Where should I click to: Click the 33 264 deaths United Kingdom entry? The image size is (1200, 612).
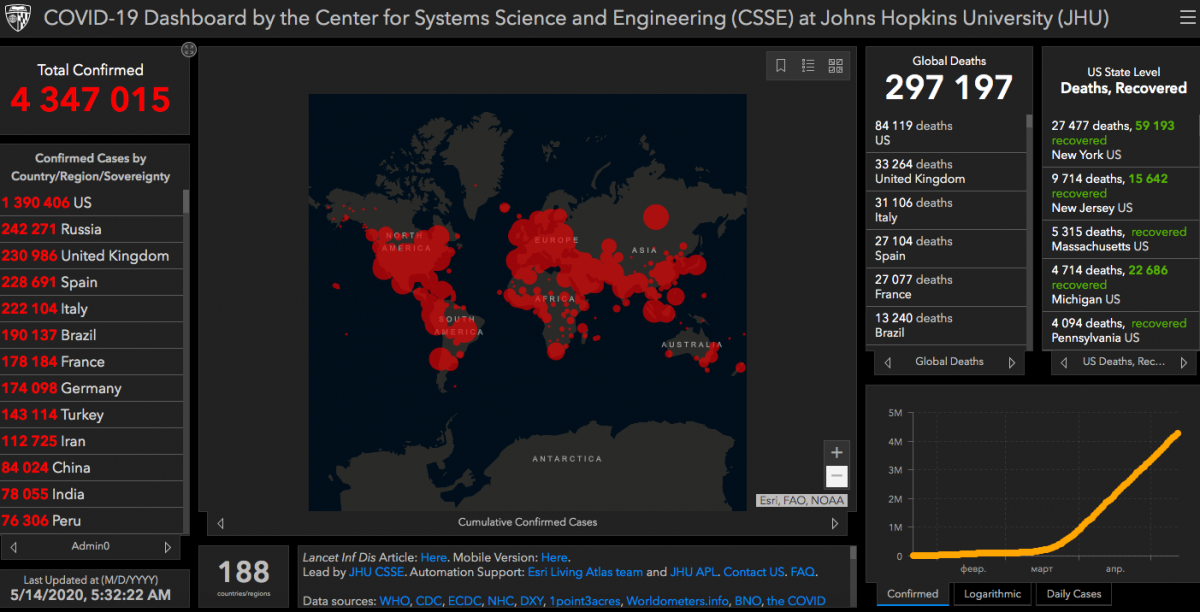946,172
